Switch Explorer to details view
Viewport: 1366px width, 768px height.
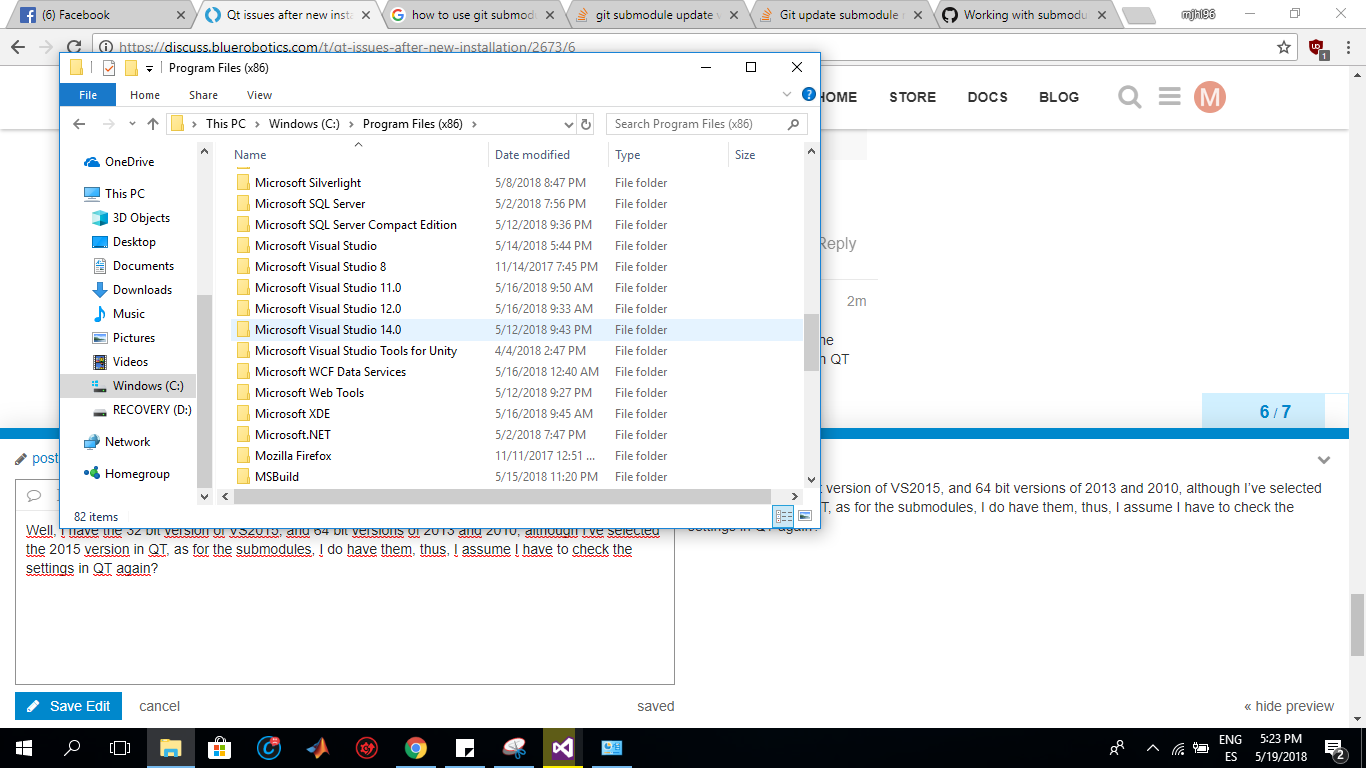click(x=784, y=516)
